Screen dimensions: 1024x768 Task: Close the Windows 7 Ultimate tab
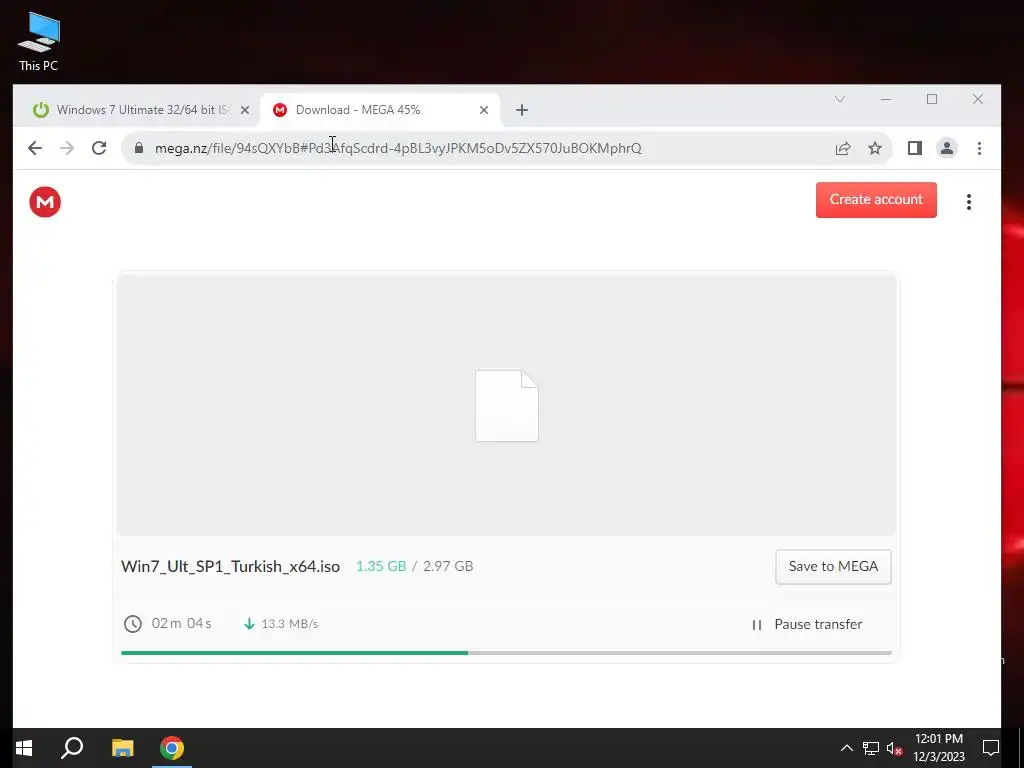245,110
